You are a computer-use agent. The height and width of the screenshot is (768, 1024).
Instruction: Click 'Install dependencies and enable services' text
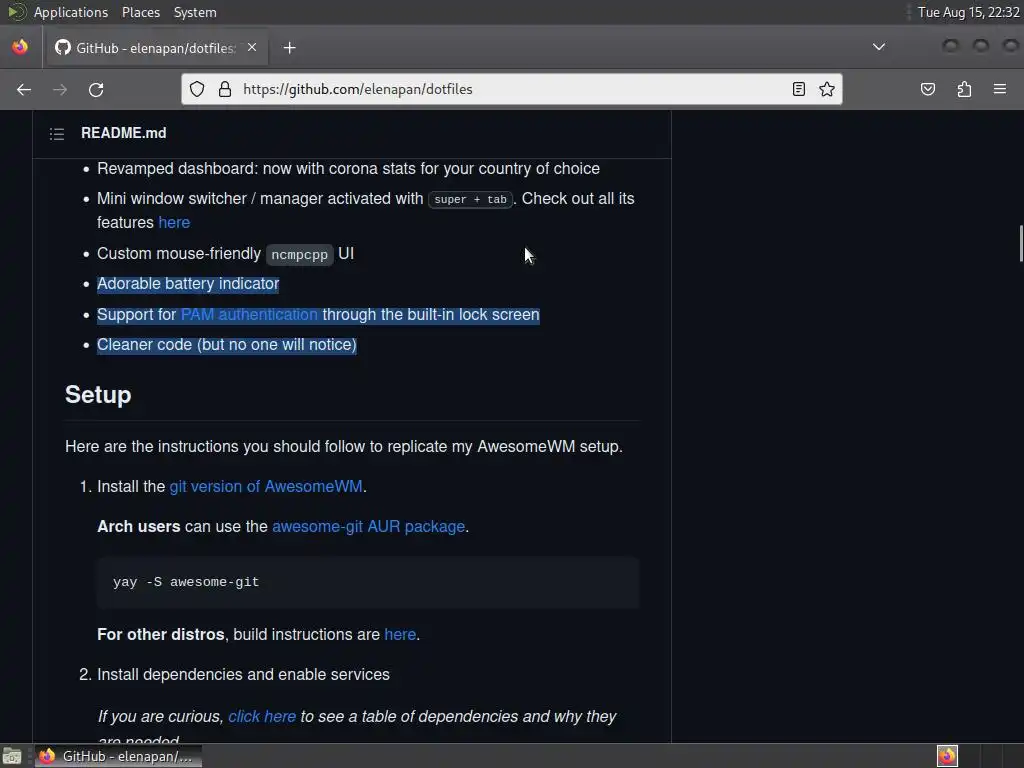tap(243, 675)
